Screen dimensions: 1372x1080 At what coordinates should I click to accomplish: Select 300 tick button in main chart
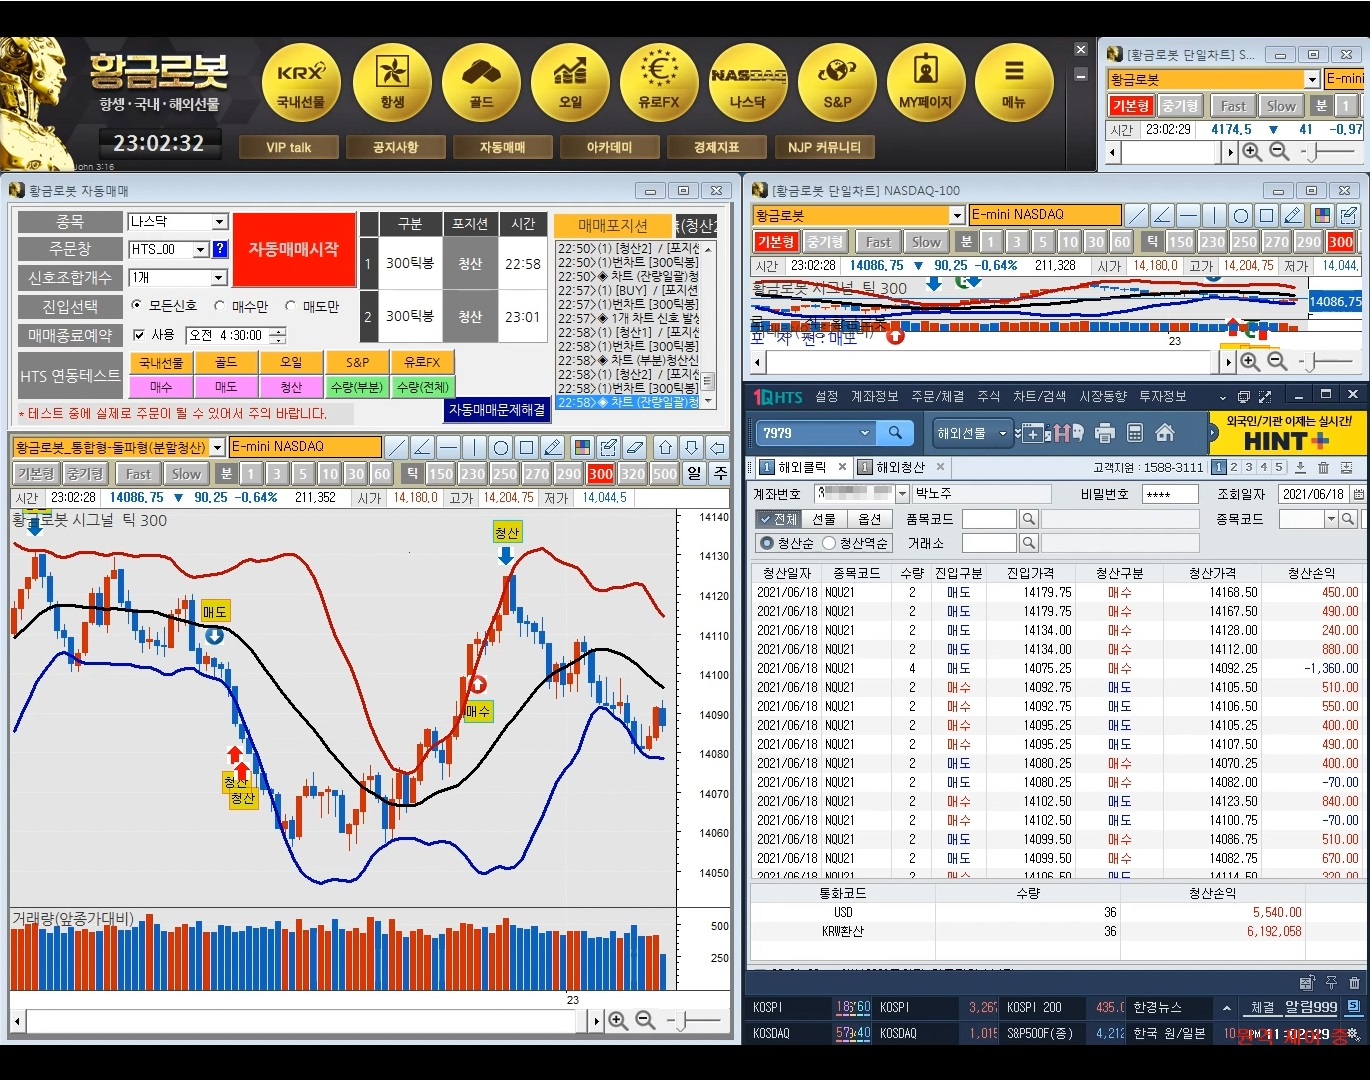tap(601, 474)
